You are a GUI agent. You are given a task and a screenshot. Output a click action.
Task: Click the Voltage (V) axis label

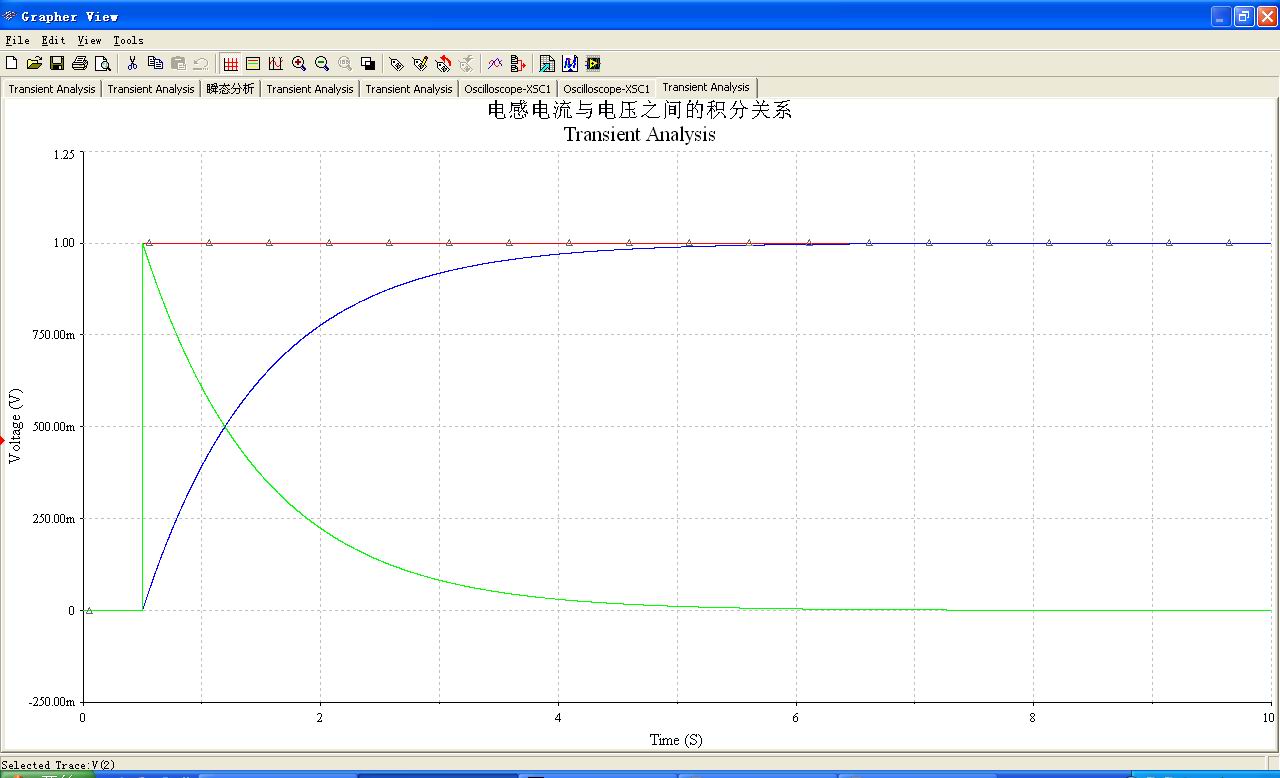15,426
